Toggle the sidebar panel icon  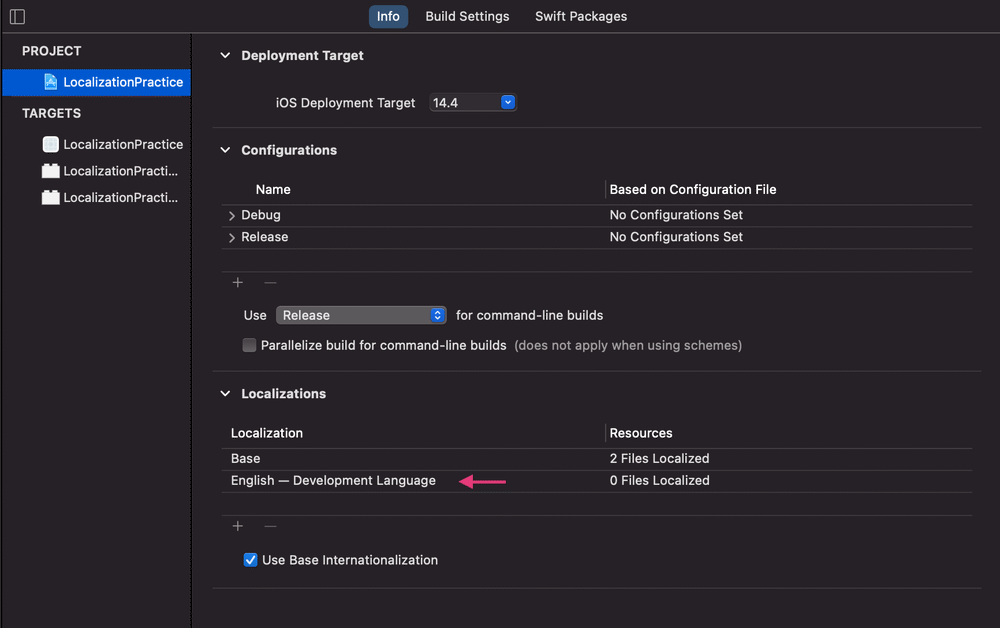[x=17, y=16]
